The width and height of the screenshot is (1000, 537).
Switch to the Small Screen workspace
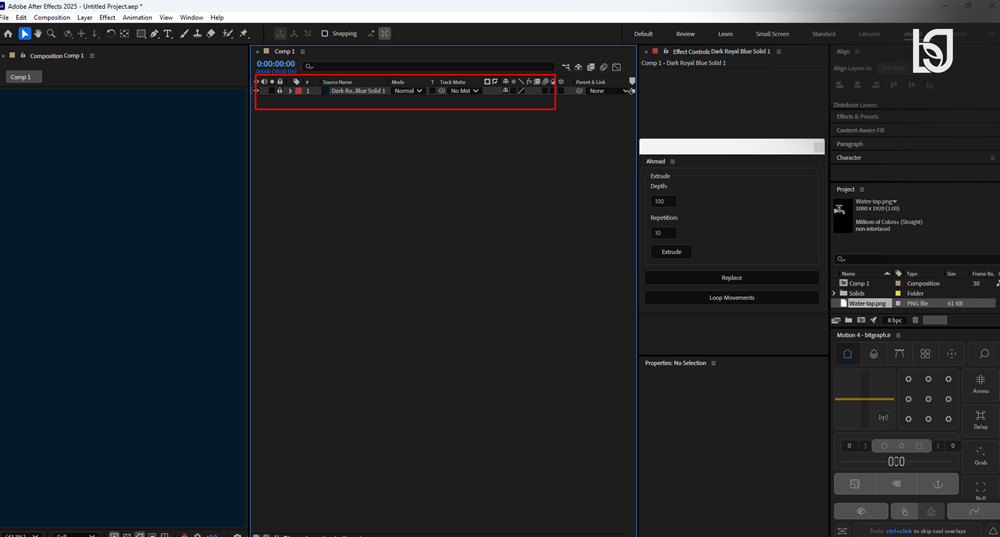[772, 34]
